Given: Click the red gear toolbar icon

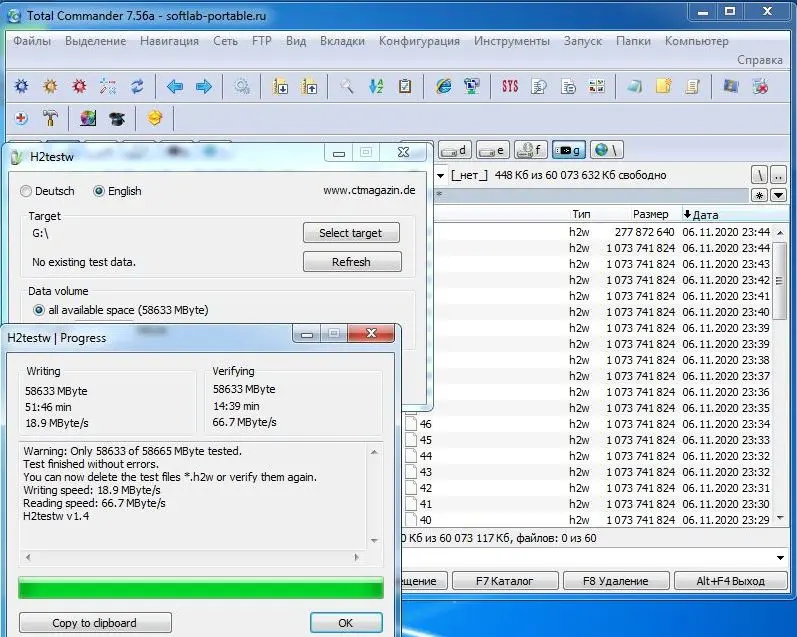Looking at the screenshot, I should [x=79, y=86].
